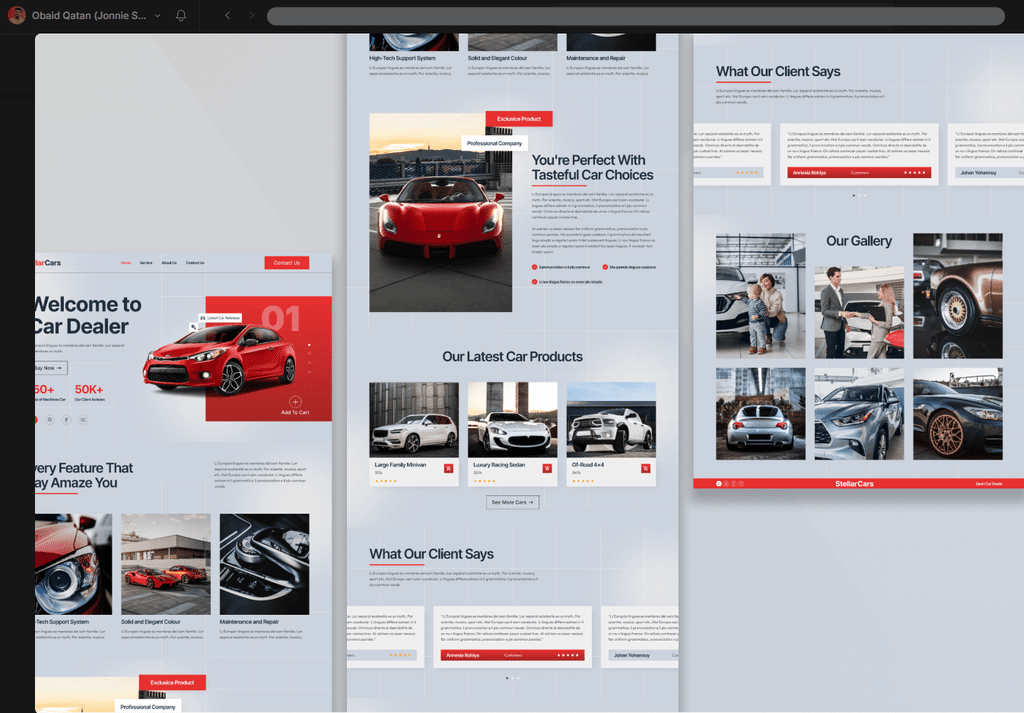Open the white Maserati product image
Image resolution: width=1024 pixels, height=713 pixels.
[513, 420]
